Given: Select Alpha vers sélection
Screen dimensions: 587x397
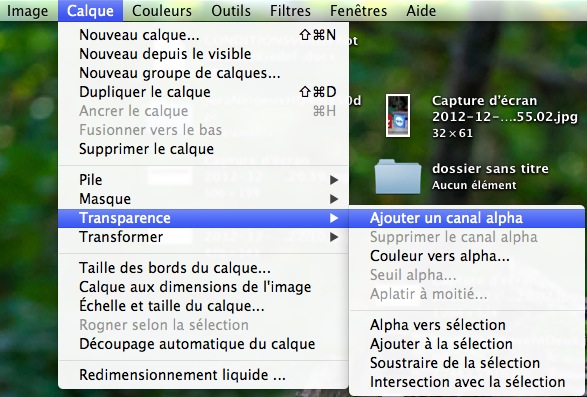Looking at the screenshot, I should (466, 325).
